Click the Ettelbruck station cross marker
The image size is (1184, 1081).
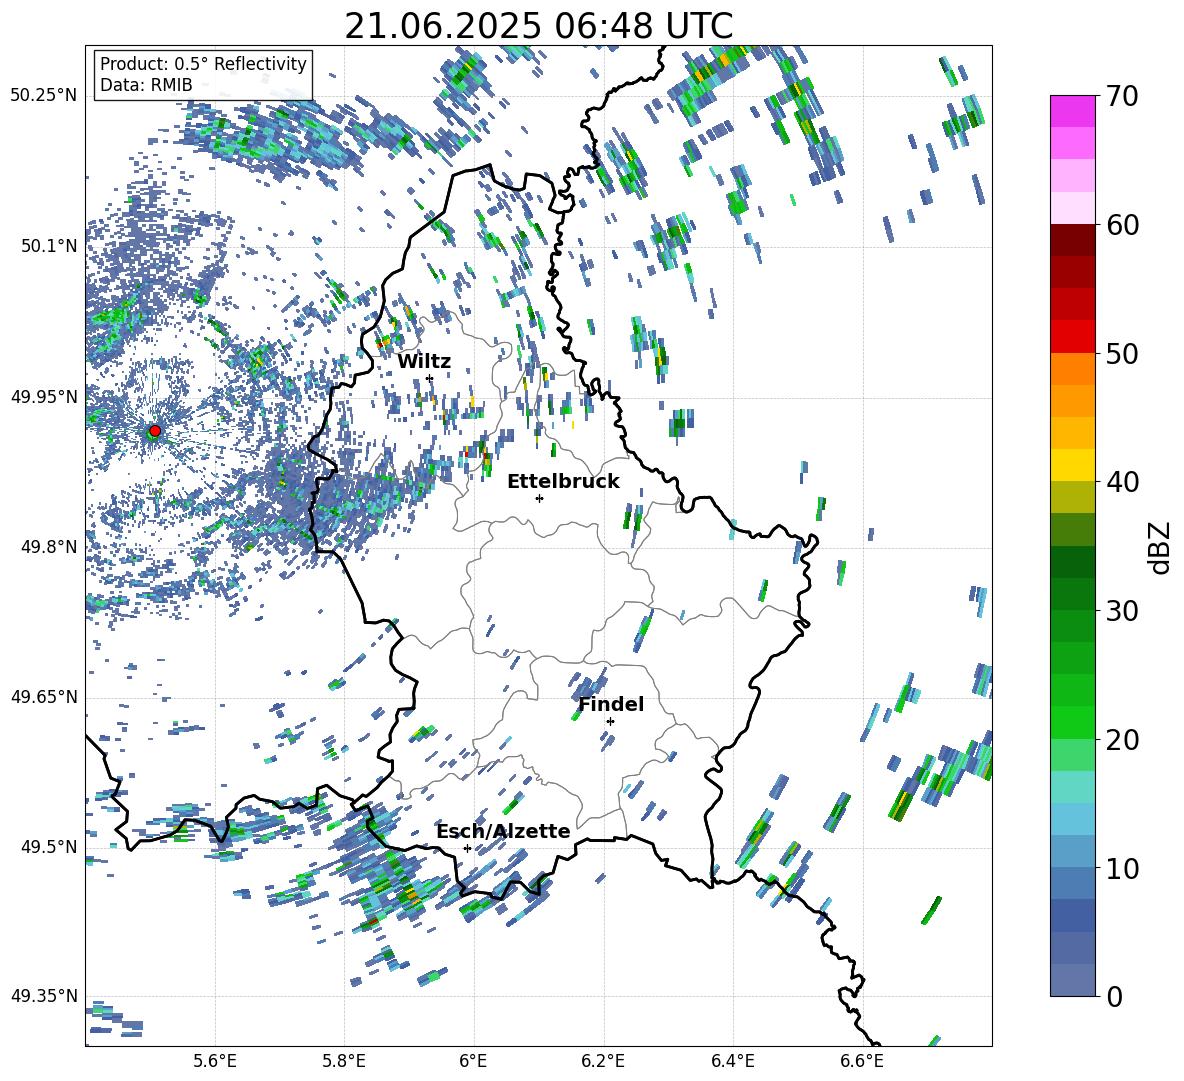pyautogui.click(x=539, y=498)
